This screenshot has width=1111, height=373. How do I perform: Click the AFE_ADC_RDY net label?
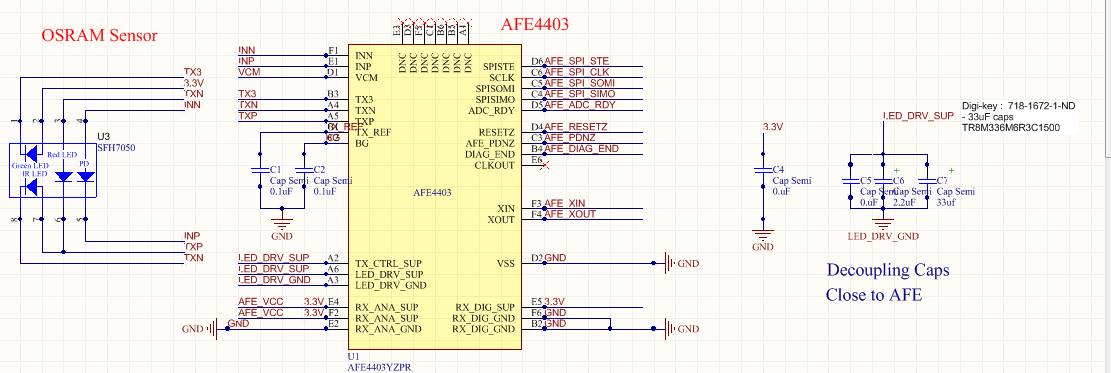(580, 105)
